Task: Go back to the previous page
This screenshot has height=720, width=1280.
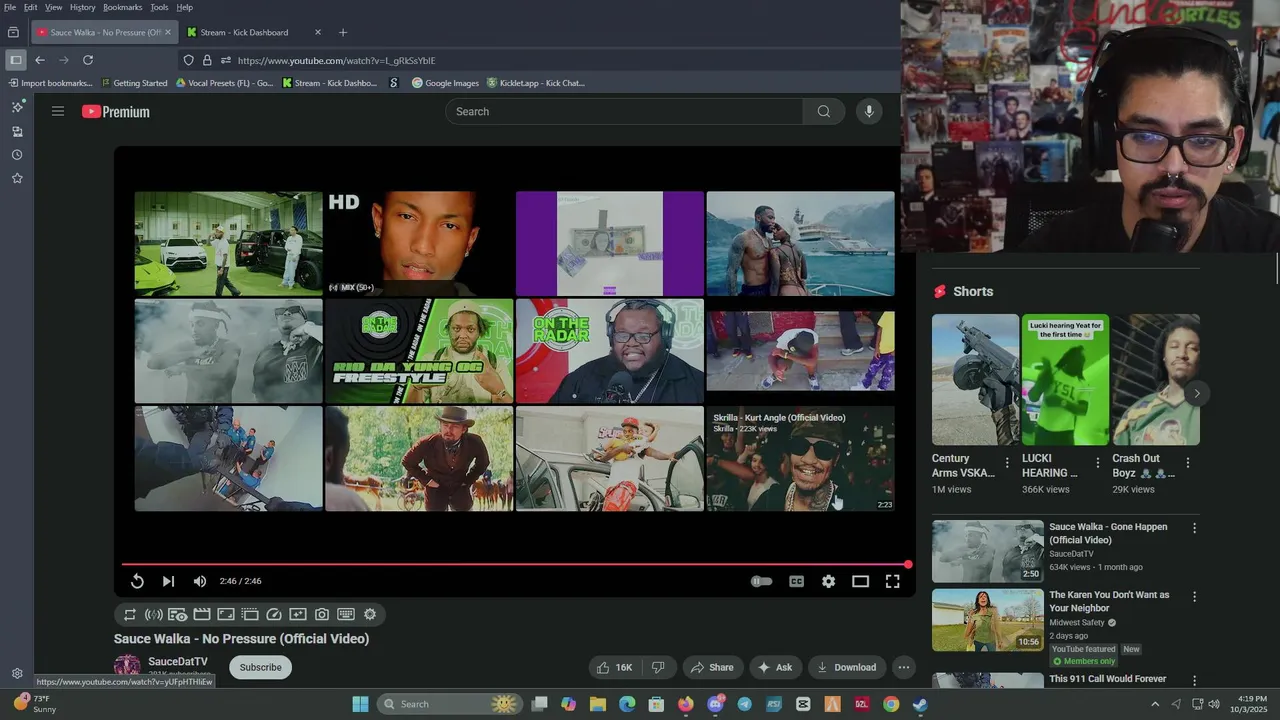Action: pos(40,60)
